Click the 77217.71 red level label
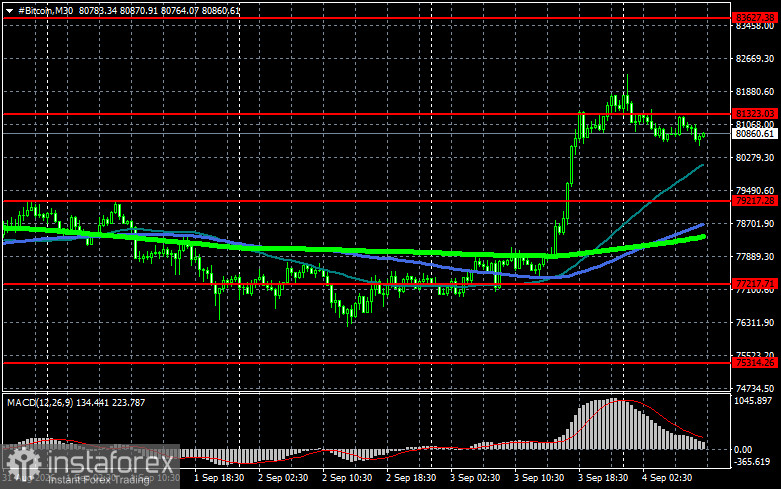Screen dimensions: 781x489 755,284
